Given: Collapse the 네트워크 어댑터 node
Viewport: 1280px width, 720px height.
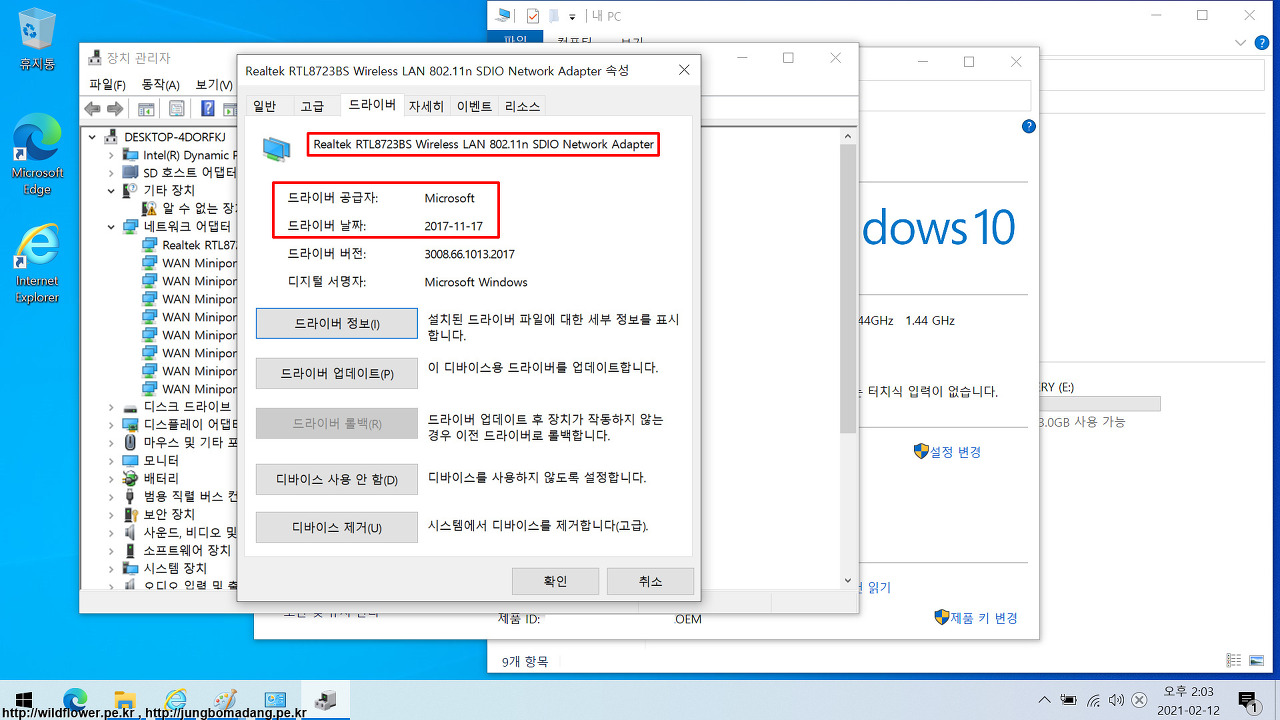Looking at the screenshot, I should pos(111,227).
